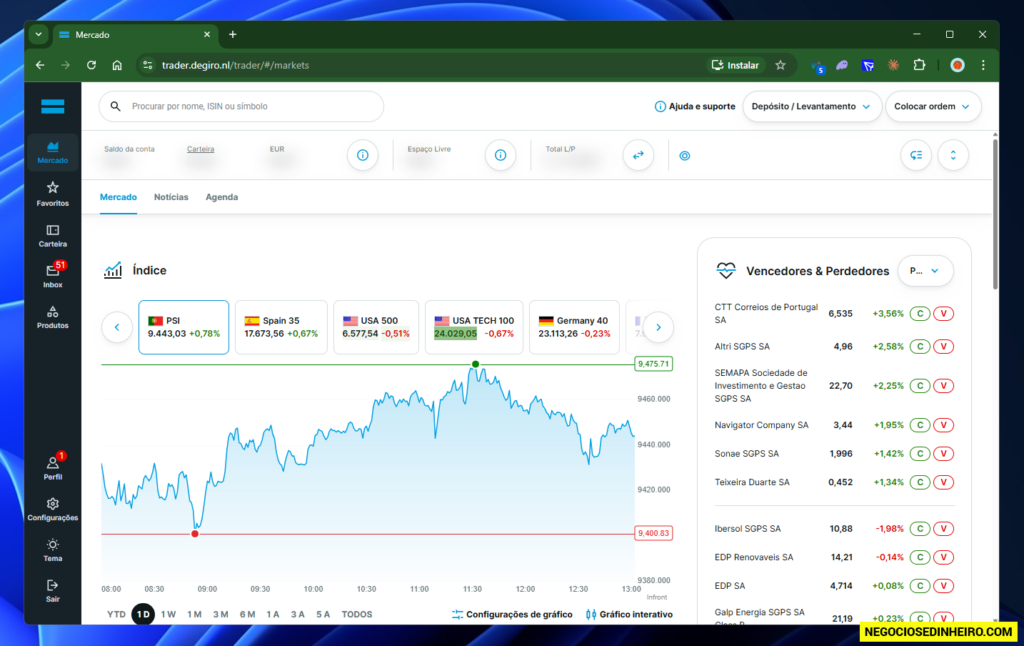The width and height of the screenshot is (1024, 646).
Task: Open the Mercado sidebar section
Action: 52,152
